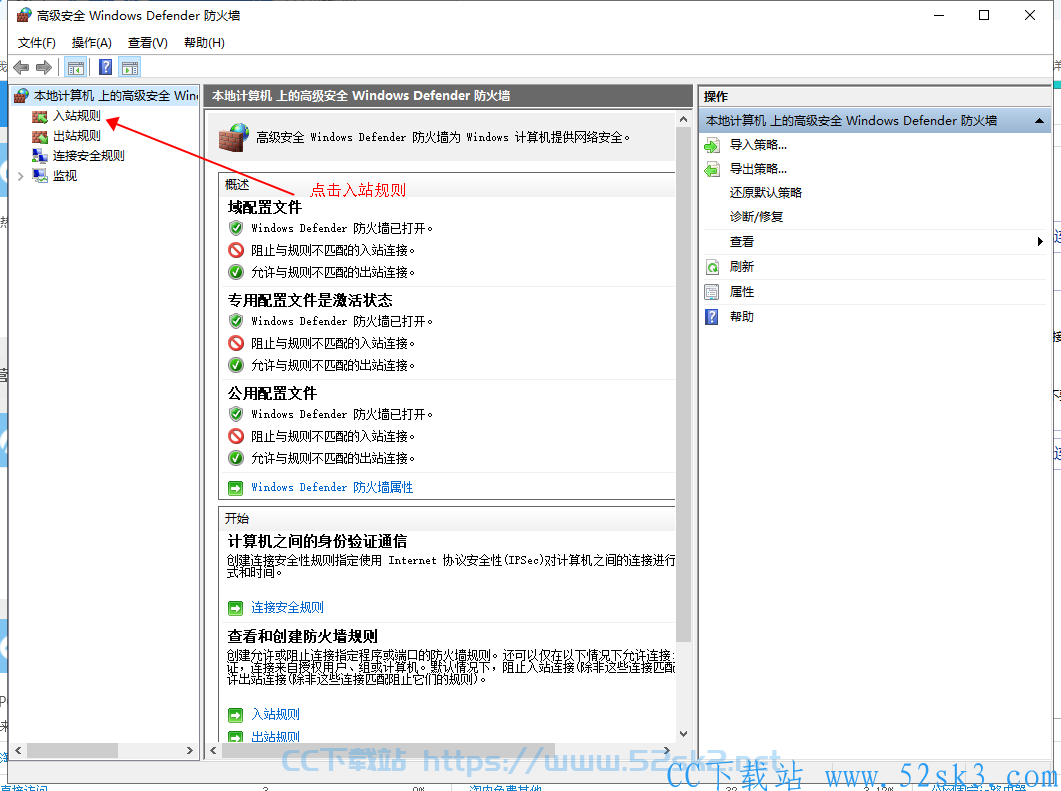Click the root firewall node icon in tree

click(22, 95)
